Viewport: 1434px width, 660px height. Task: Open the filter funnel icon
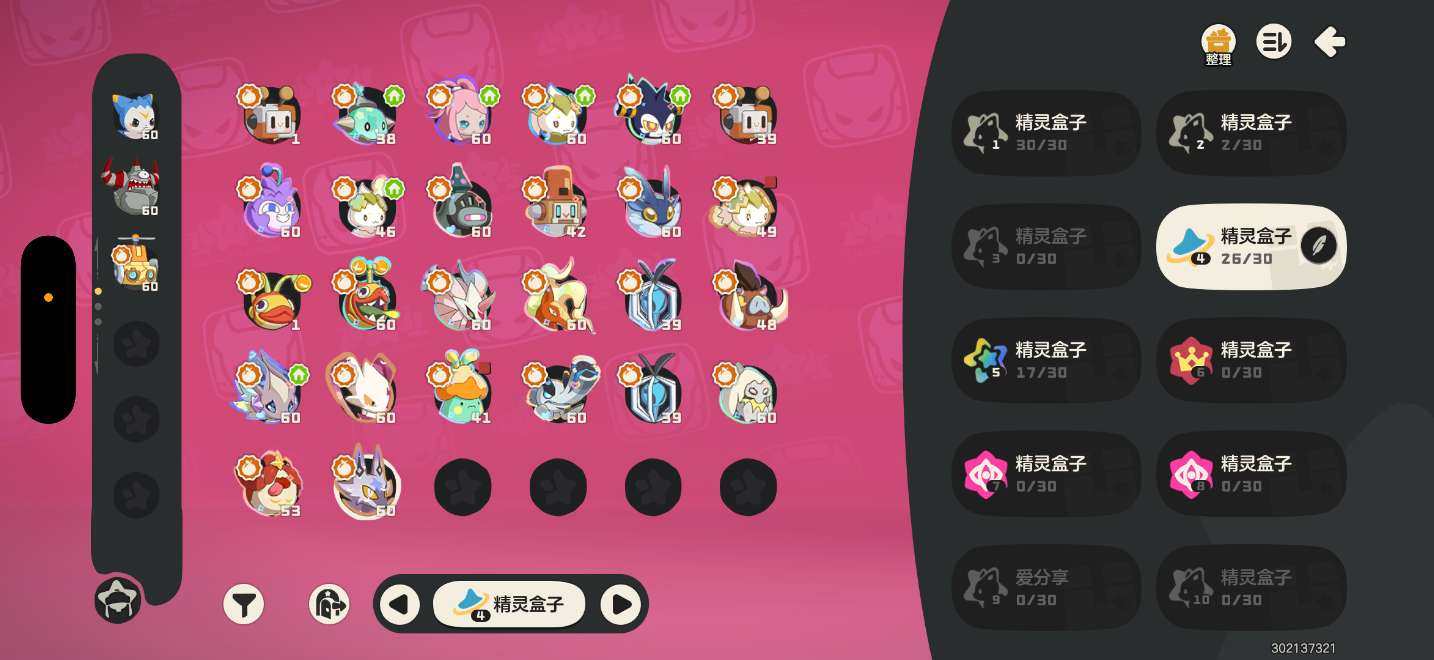click(x=243, y=604)
